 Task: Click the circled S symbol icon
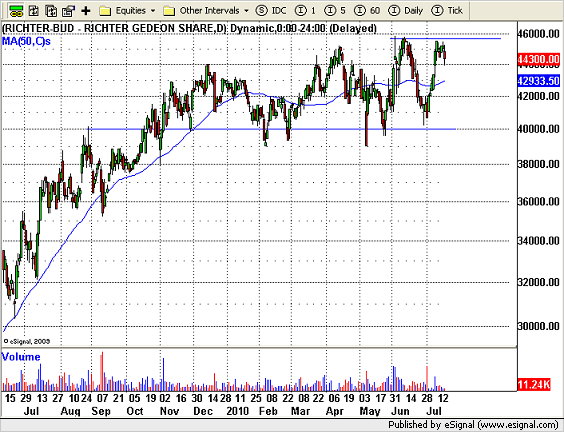[x=261, y=11]
